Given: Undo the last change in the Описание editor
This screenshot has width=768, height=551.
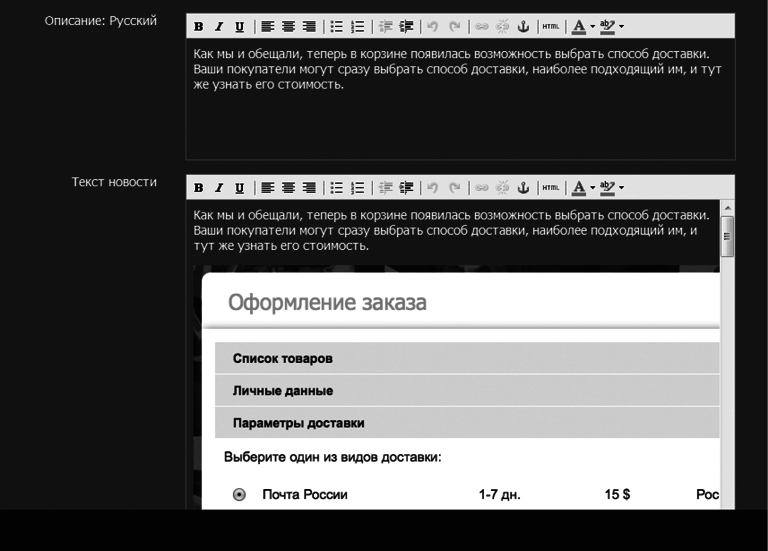Looking at the screenshot, I should [432, 26].
